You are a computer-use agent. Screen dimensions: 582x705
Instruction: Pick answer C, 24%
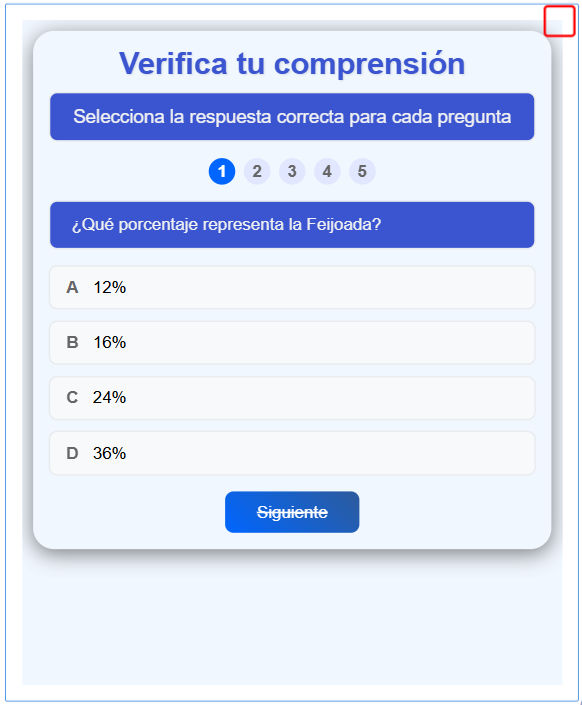[x=292, y=398]
